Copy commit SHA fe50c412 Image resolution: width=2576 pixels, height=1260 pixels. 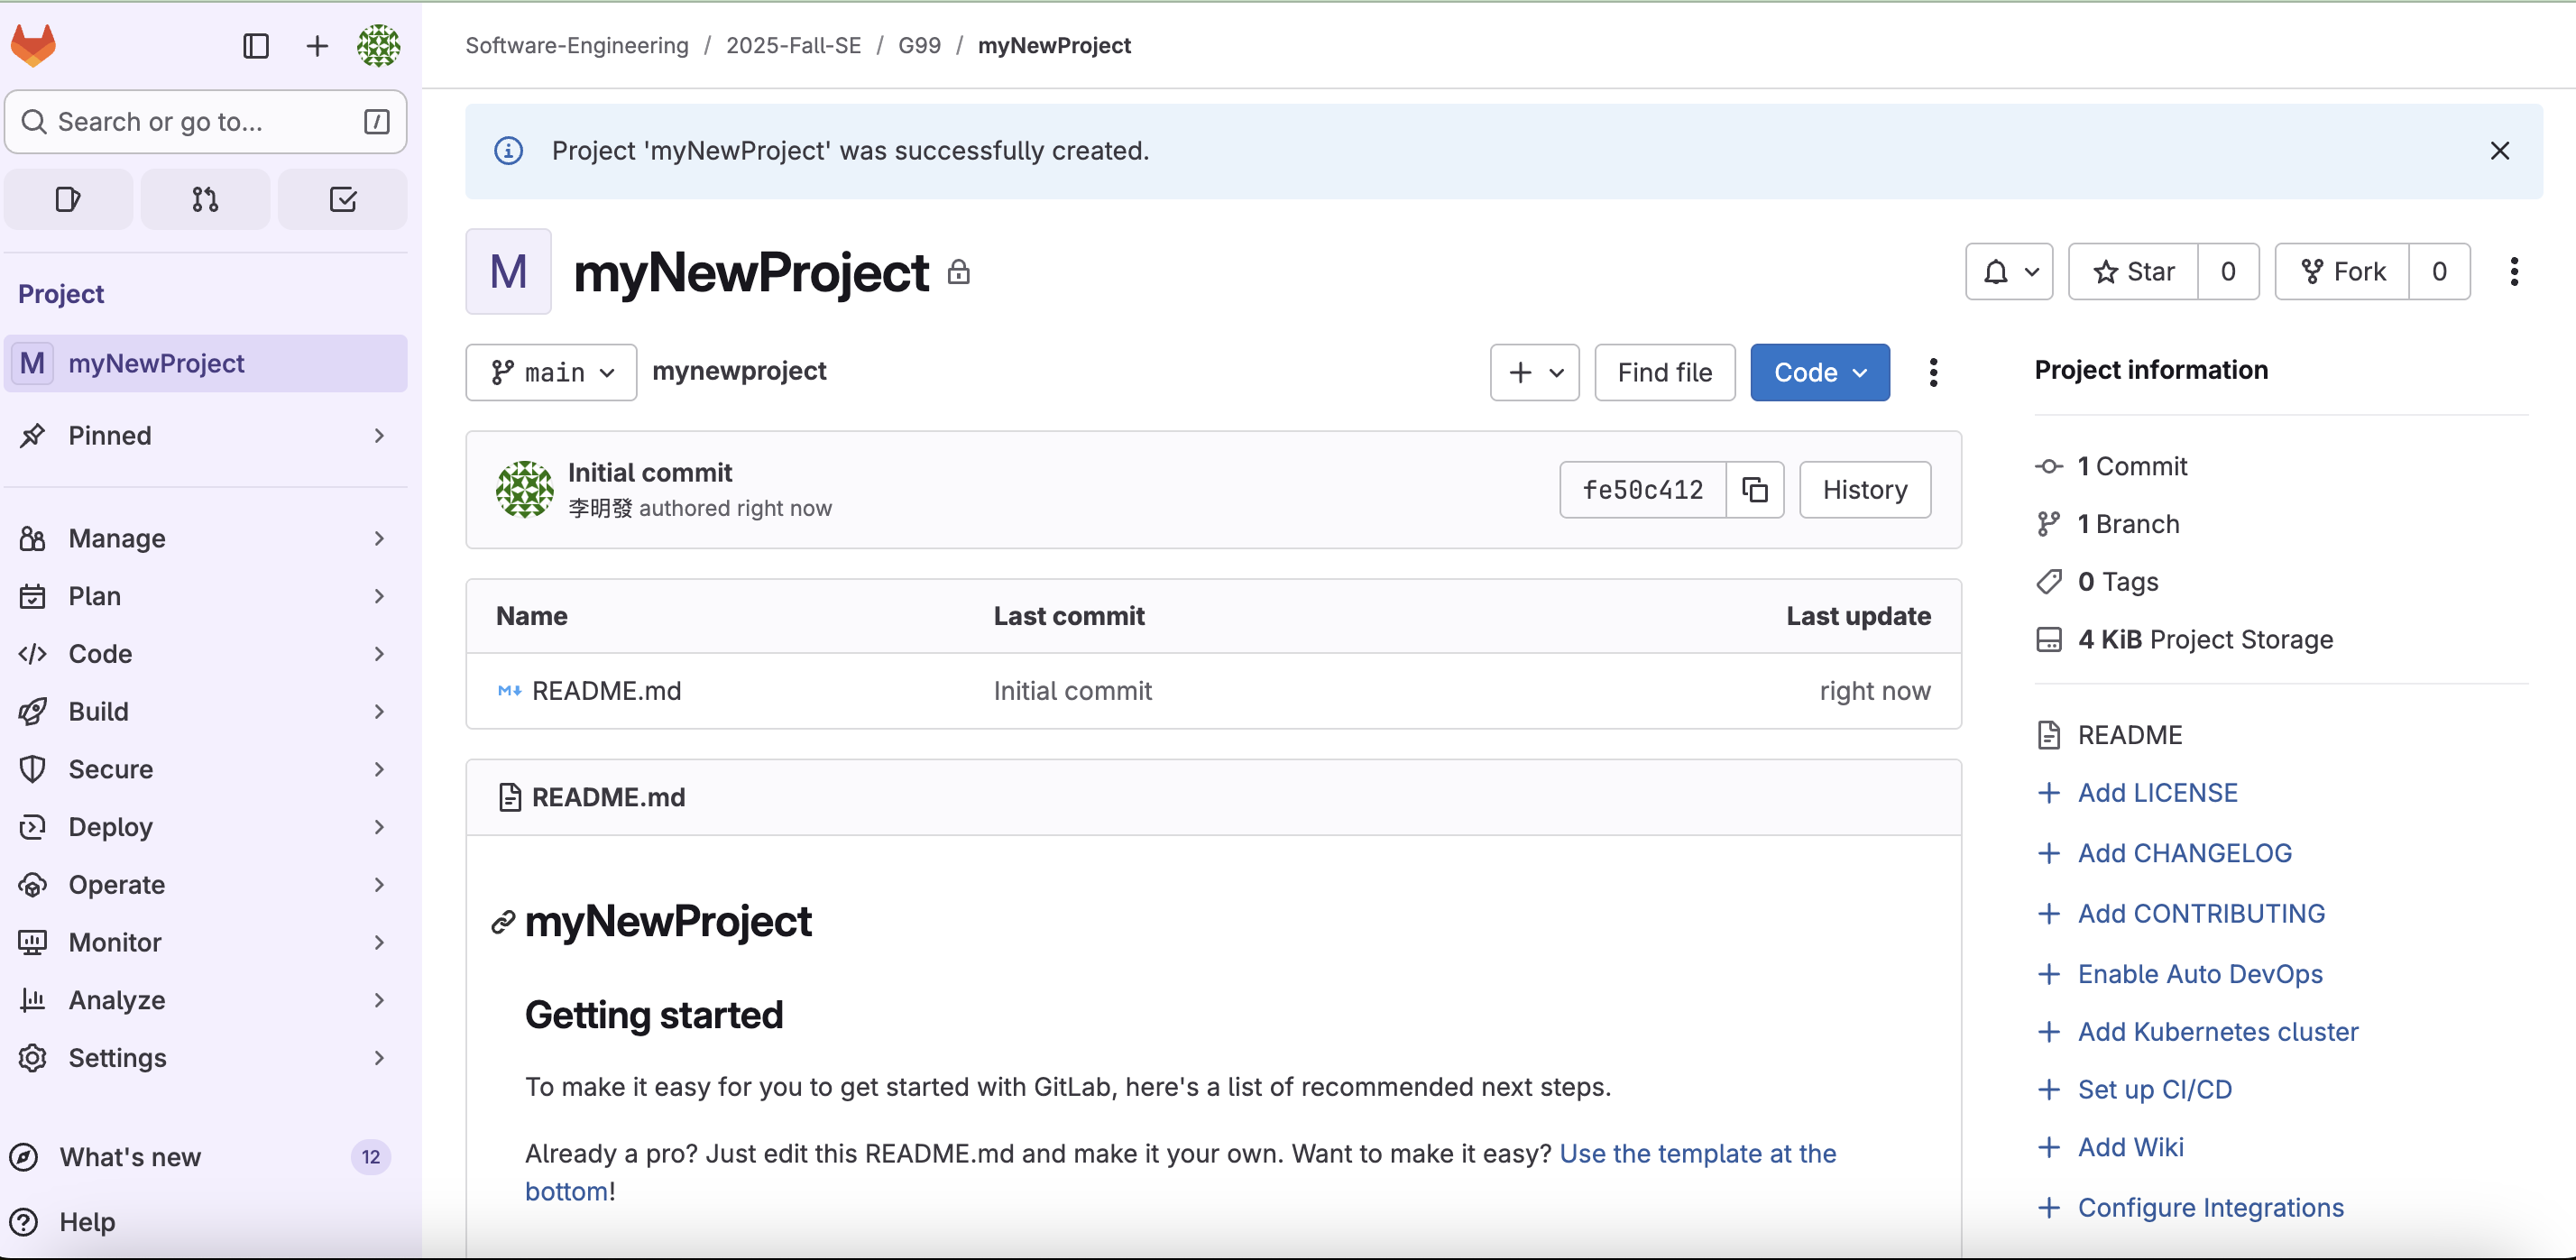(x=1754, y=490)
